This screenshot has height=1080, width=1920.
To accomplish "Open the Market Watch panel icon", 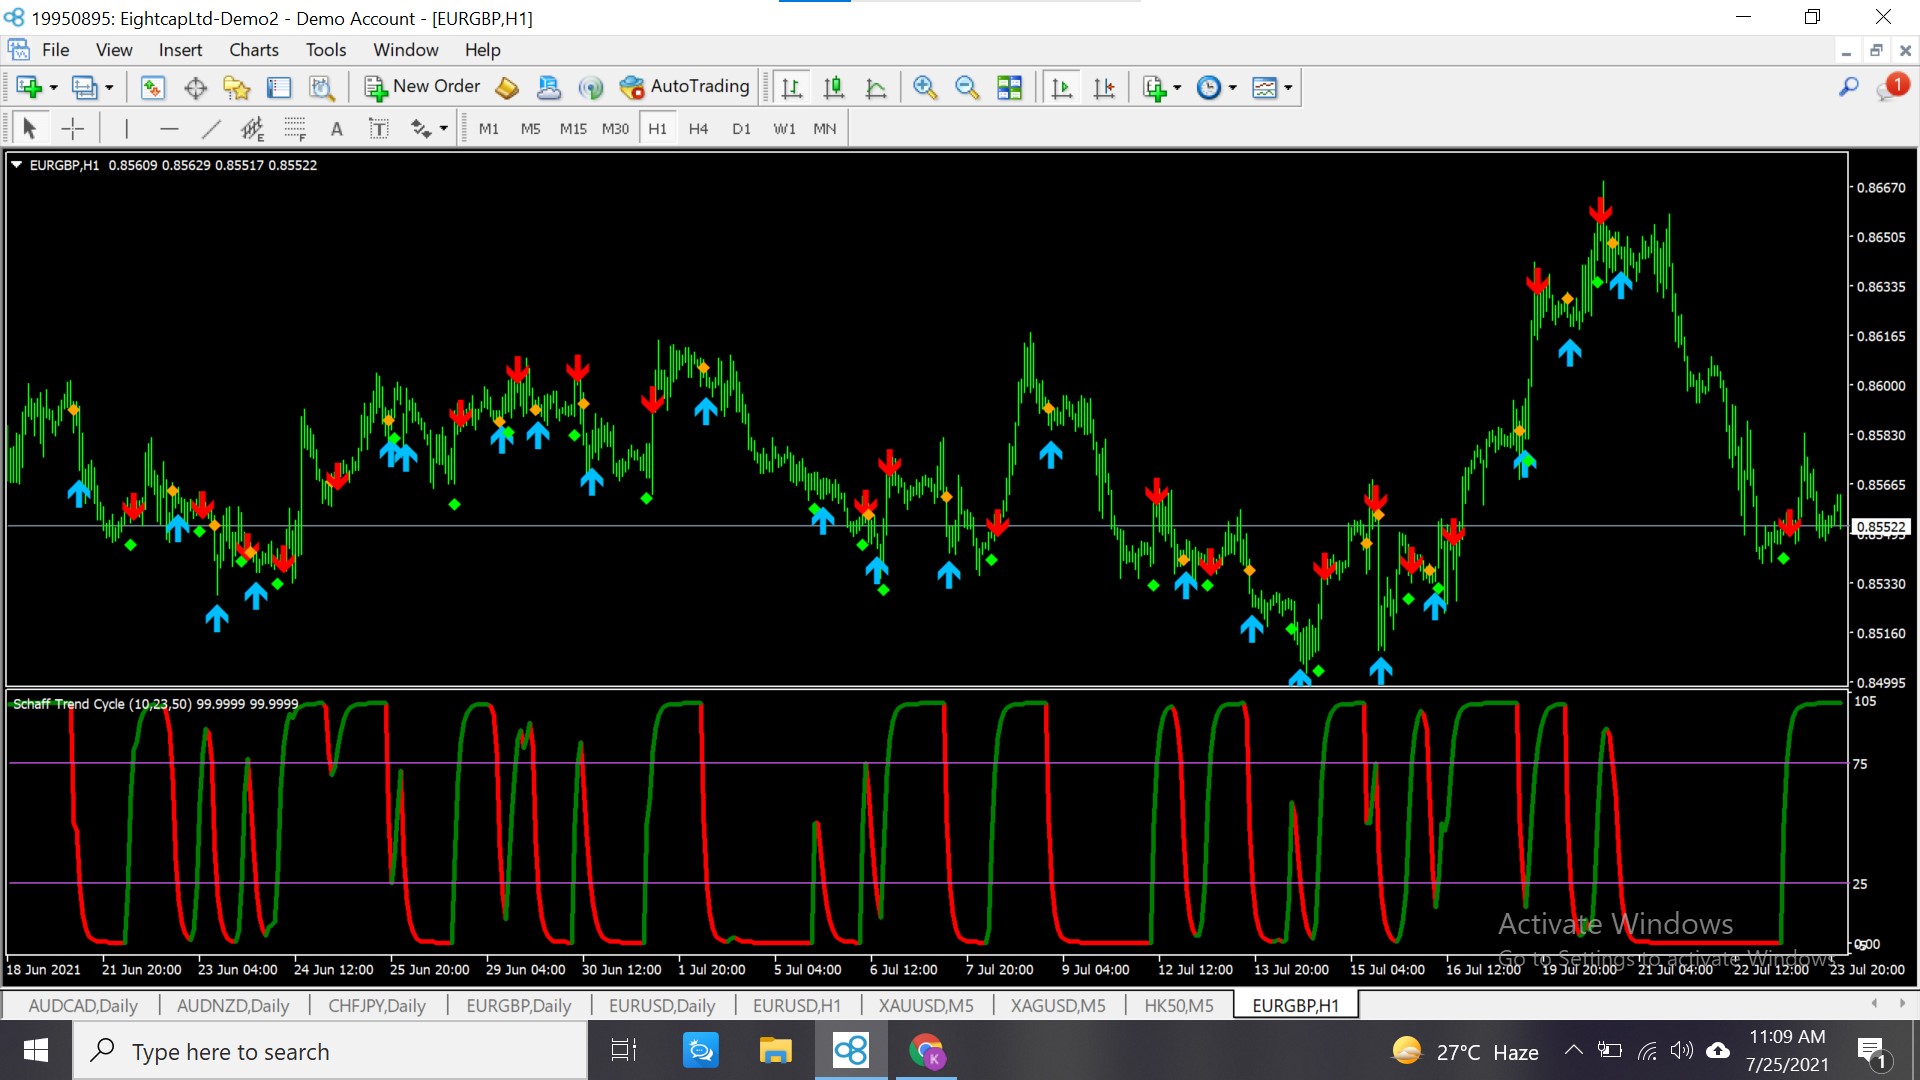I will [x=152, y=88].
